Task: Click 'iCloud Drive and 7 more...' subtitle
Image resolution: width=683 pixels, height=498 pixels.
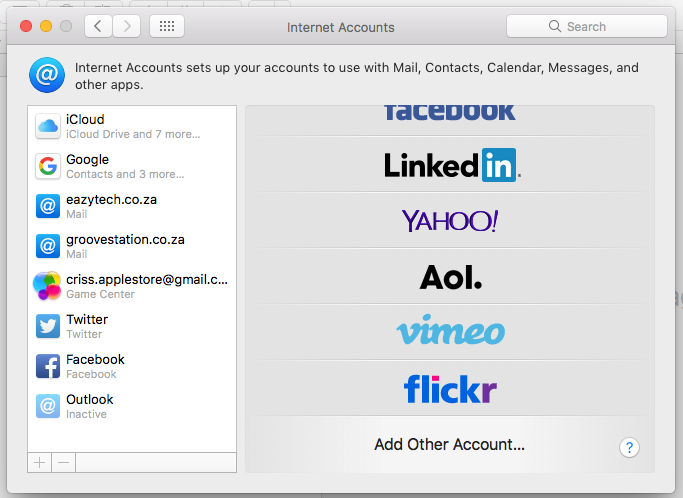Action: [133, 134]
